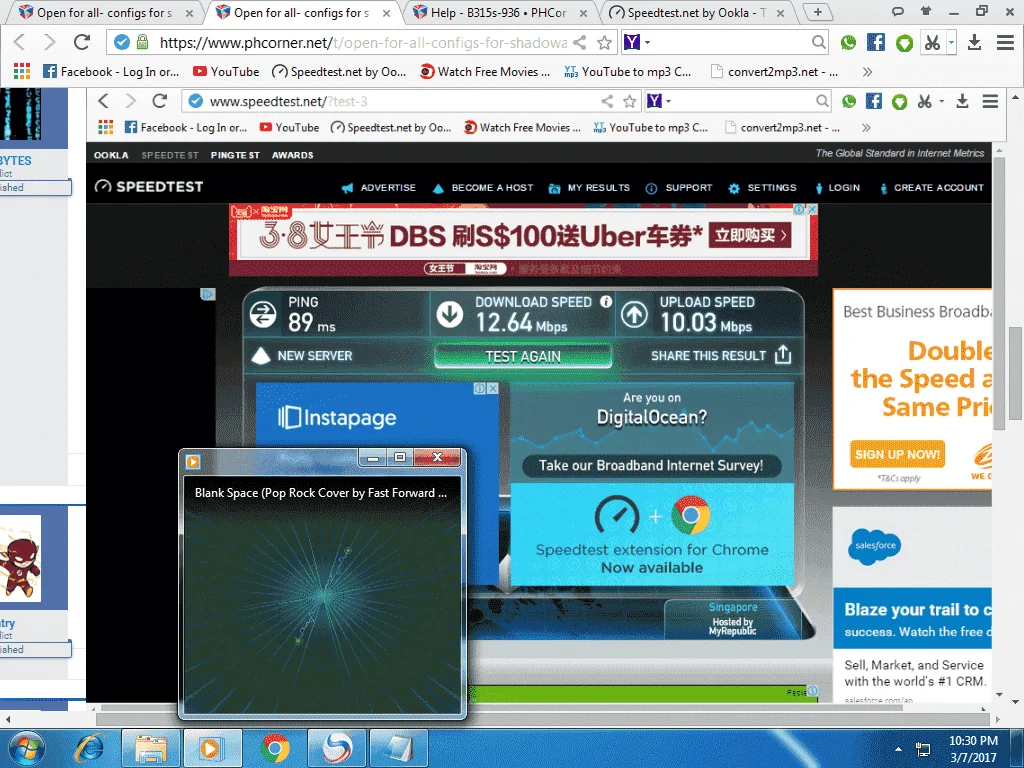The image size is (1024, 768).
Task: Open scissors tool dropdown arrow in outer toolbar
Action: click(x=952, y=43)
